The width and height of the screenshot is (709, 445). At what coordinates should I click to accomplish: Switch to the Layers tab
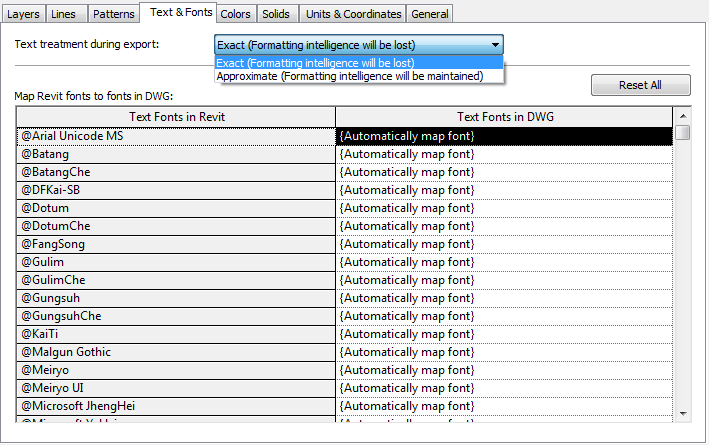23,14
